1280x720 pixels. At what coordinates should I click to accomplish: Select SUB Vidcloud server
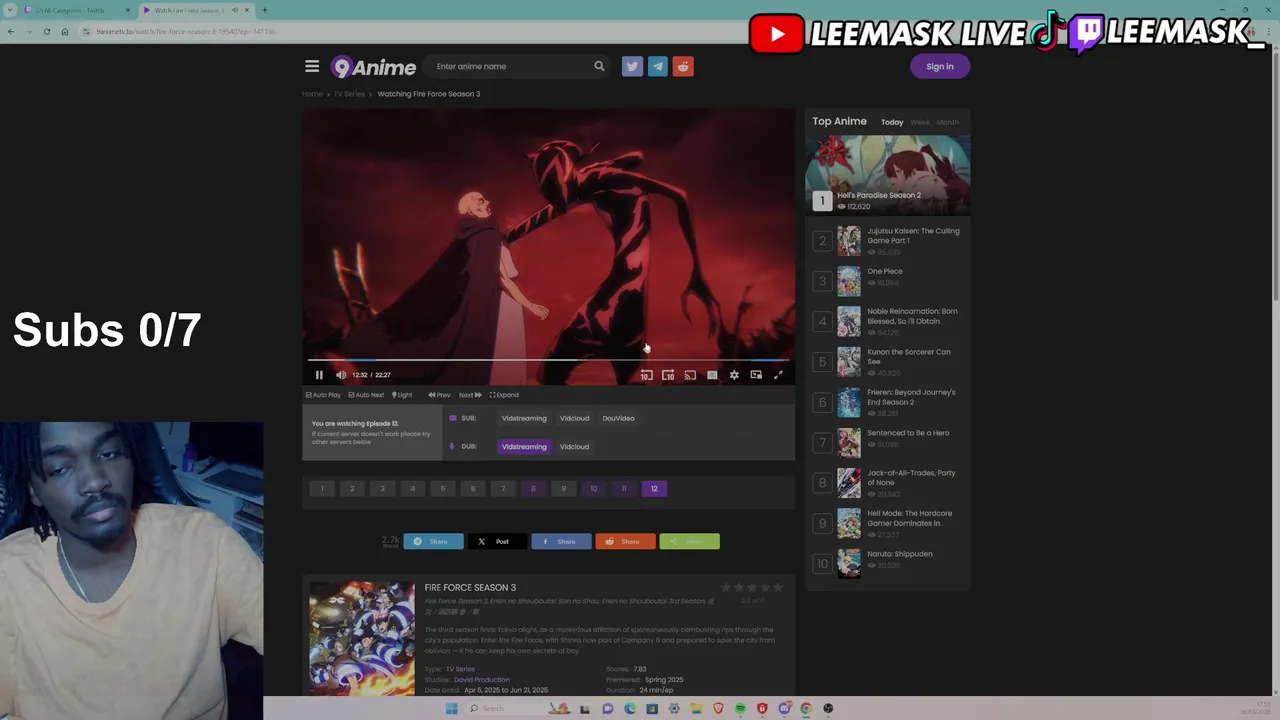(x=574, y=418)
